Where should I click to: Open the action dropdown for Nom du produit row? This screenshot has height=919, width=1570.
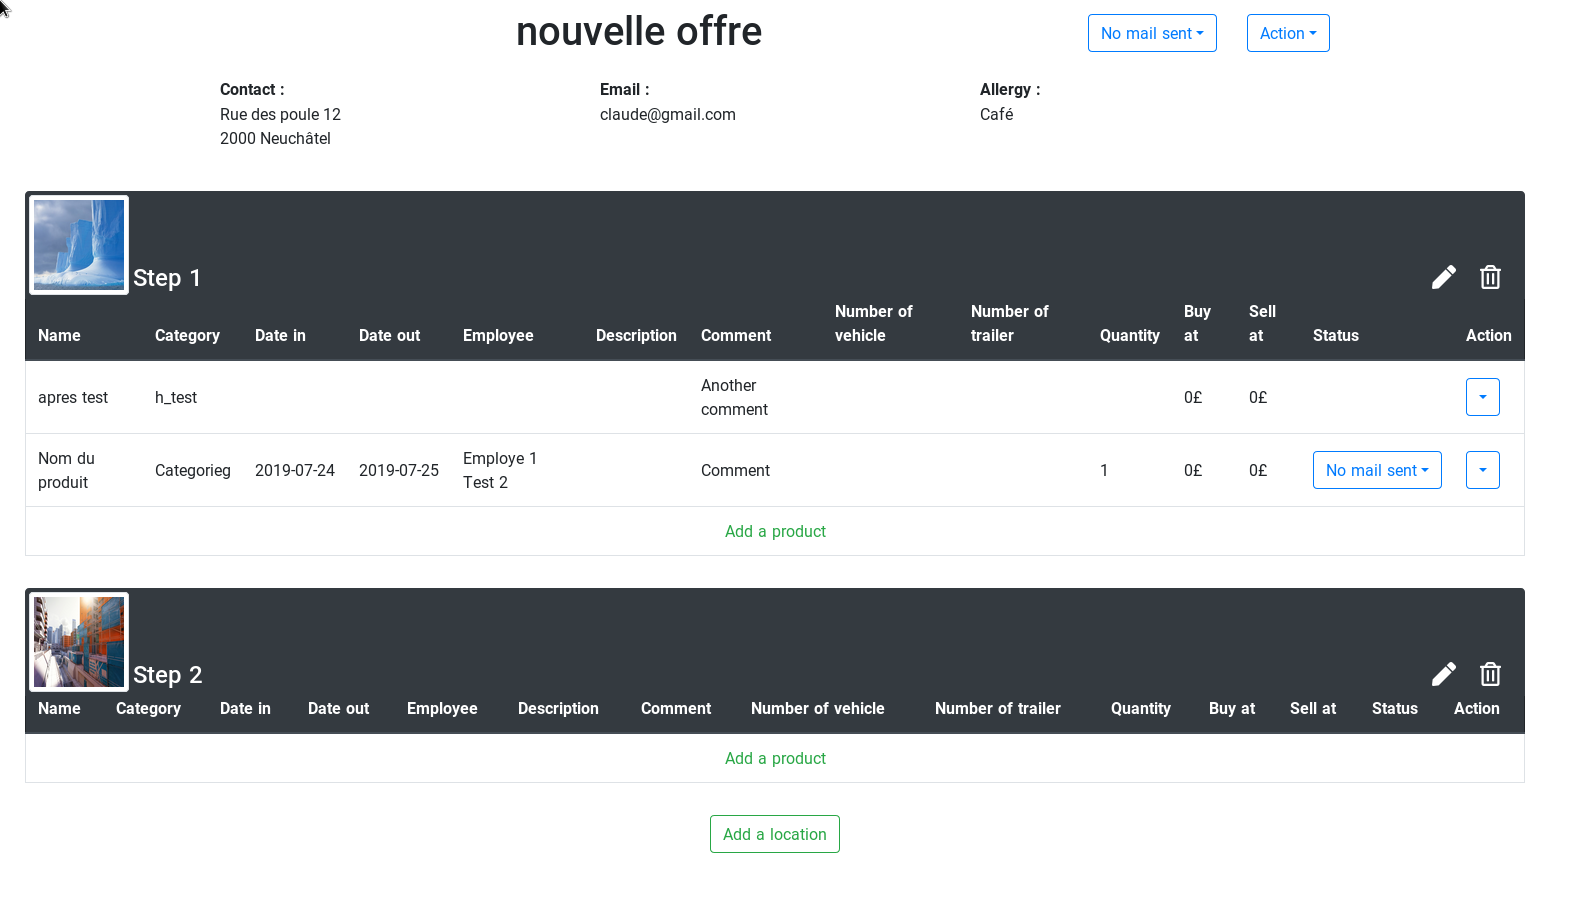(1482, 470)
